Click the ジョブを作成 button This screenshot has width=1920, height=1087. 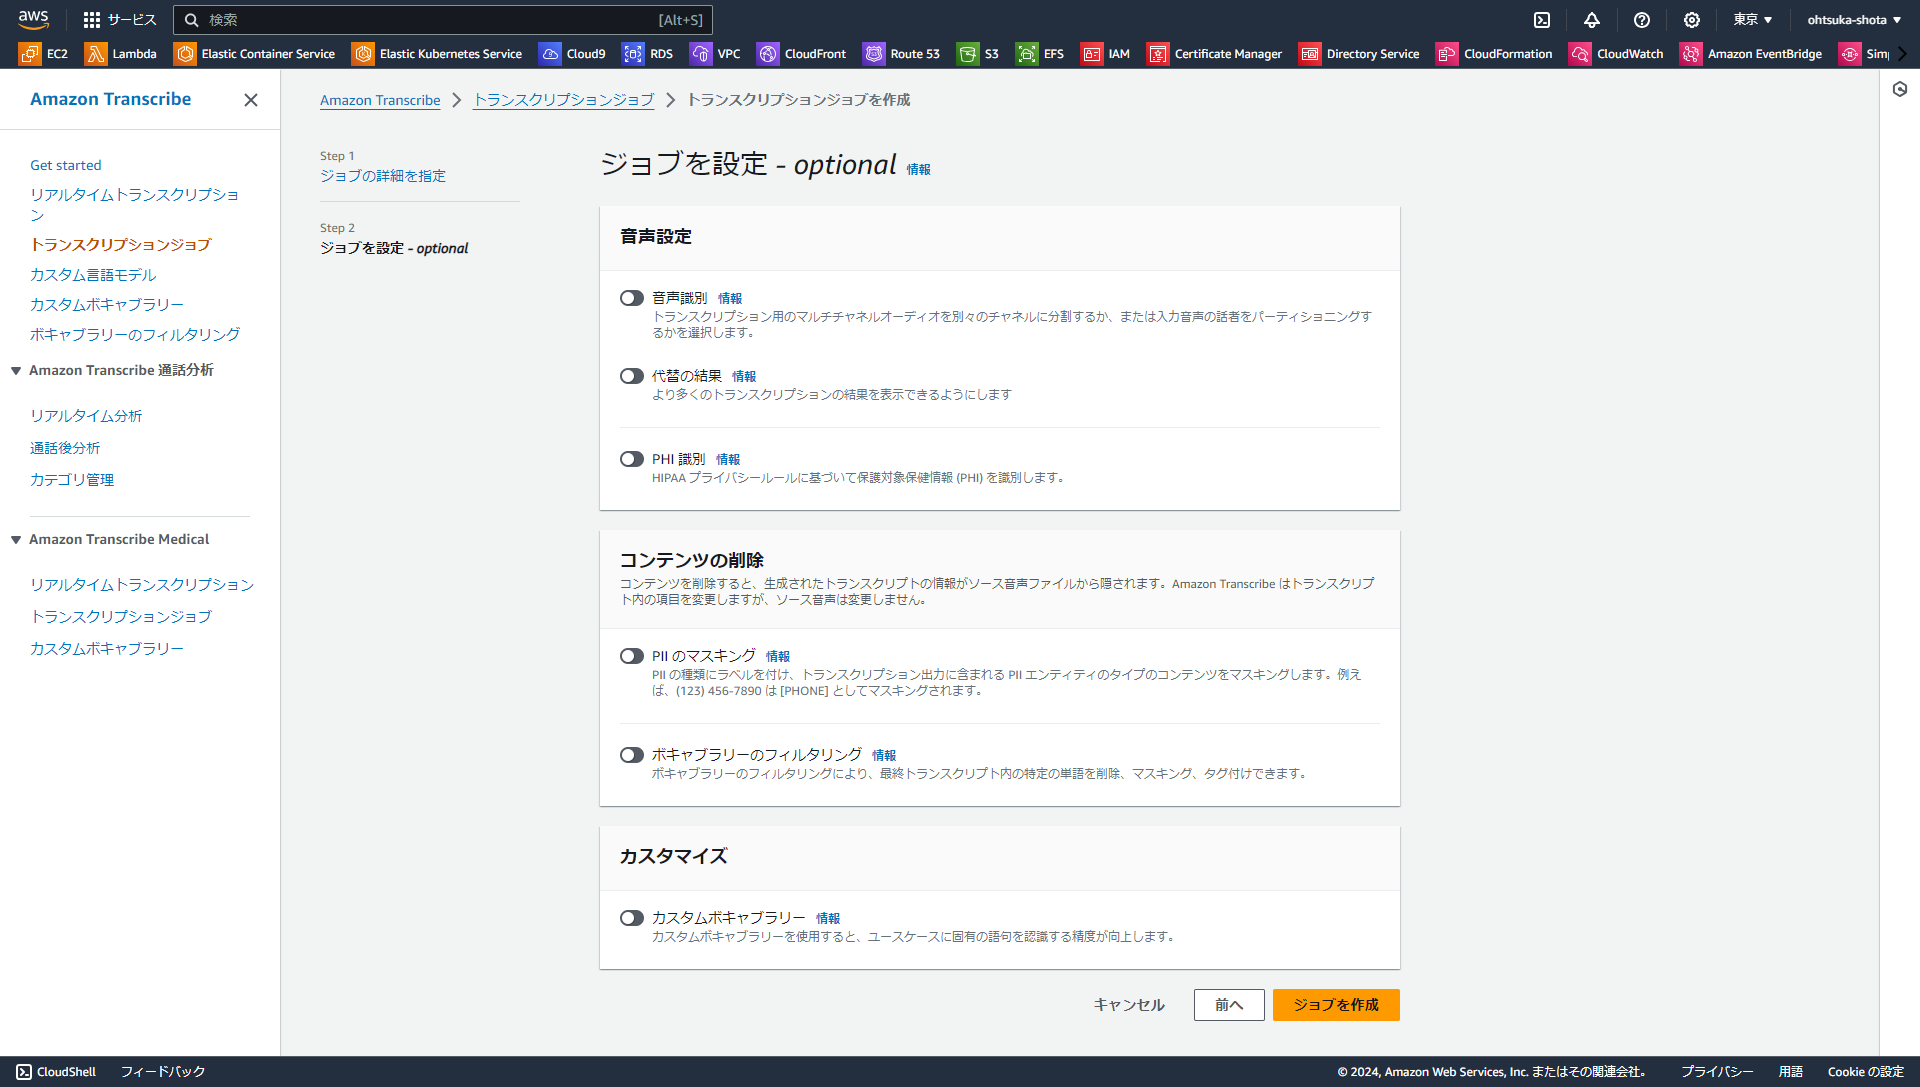(1335, 1005)
